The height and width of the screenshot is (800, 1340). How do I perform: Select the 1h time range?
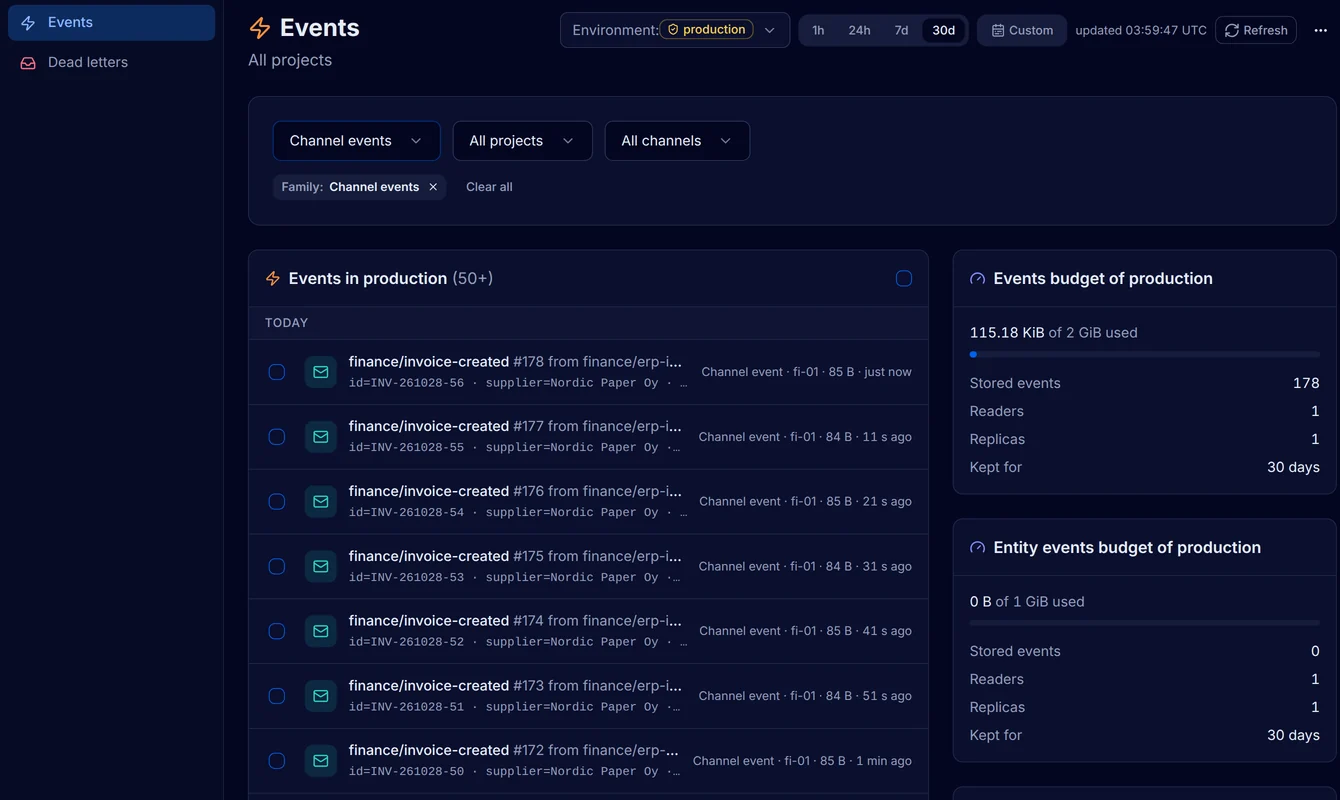coord(818,30)
